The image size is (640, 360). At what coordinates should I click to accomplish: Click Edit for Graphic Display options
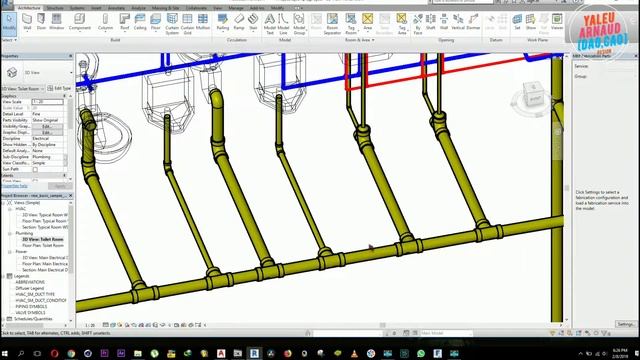47,132
